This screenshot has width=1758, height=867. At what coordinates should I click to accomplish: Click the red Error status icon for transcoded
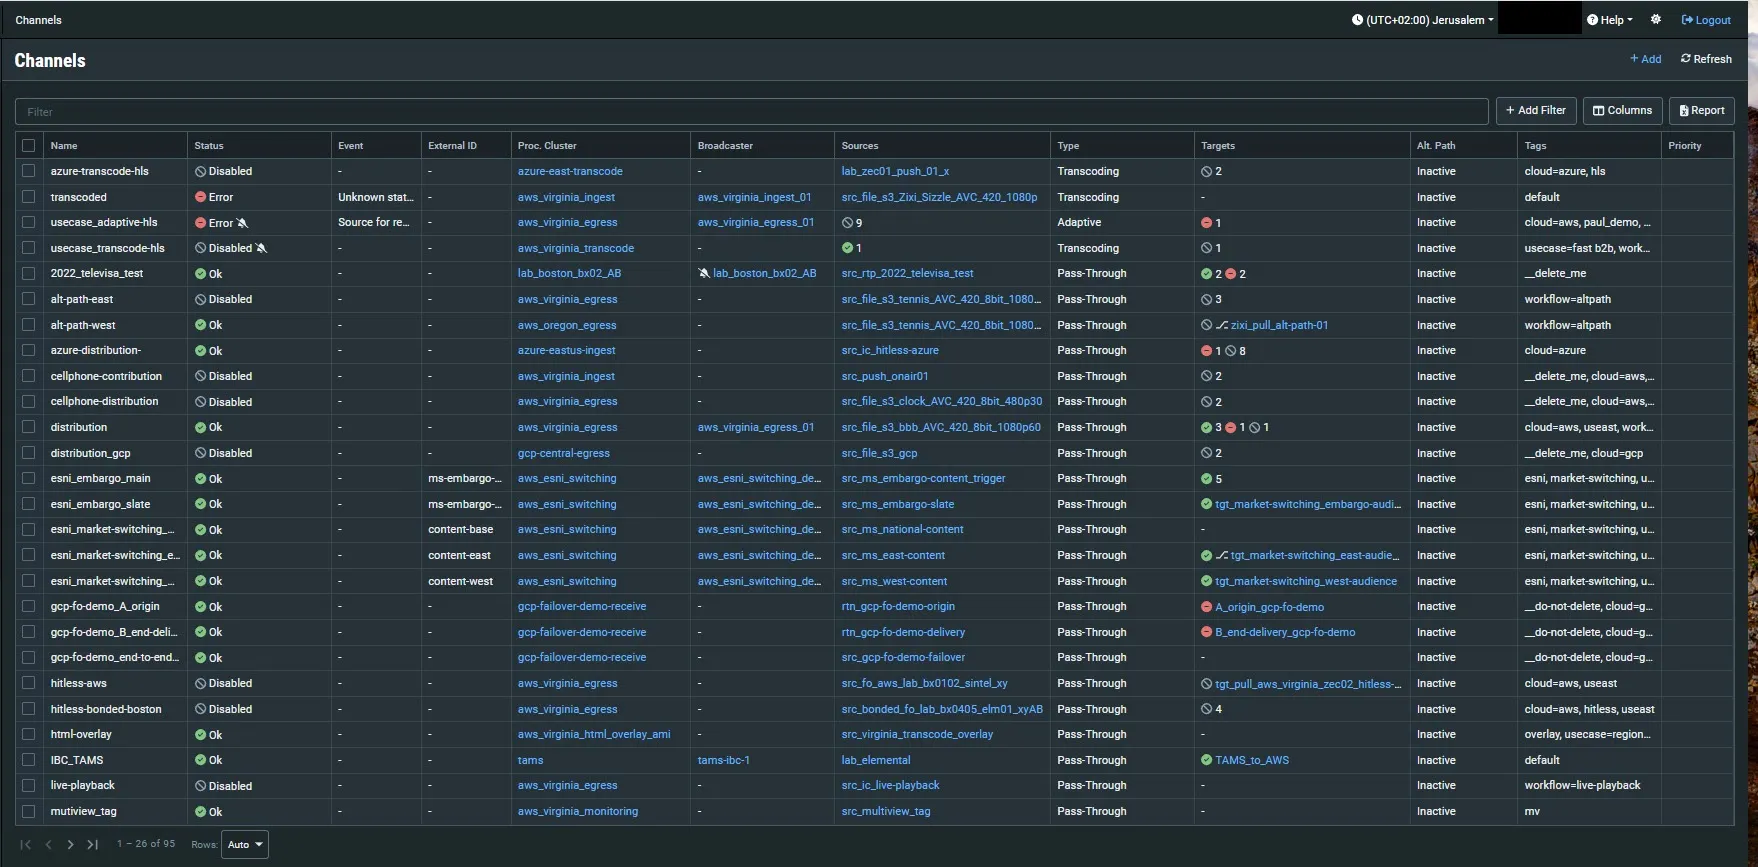tap(200, 197)
